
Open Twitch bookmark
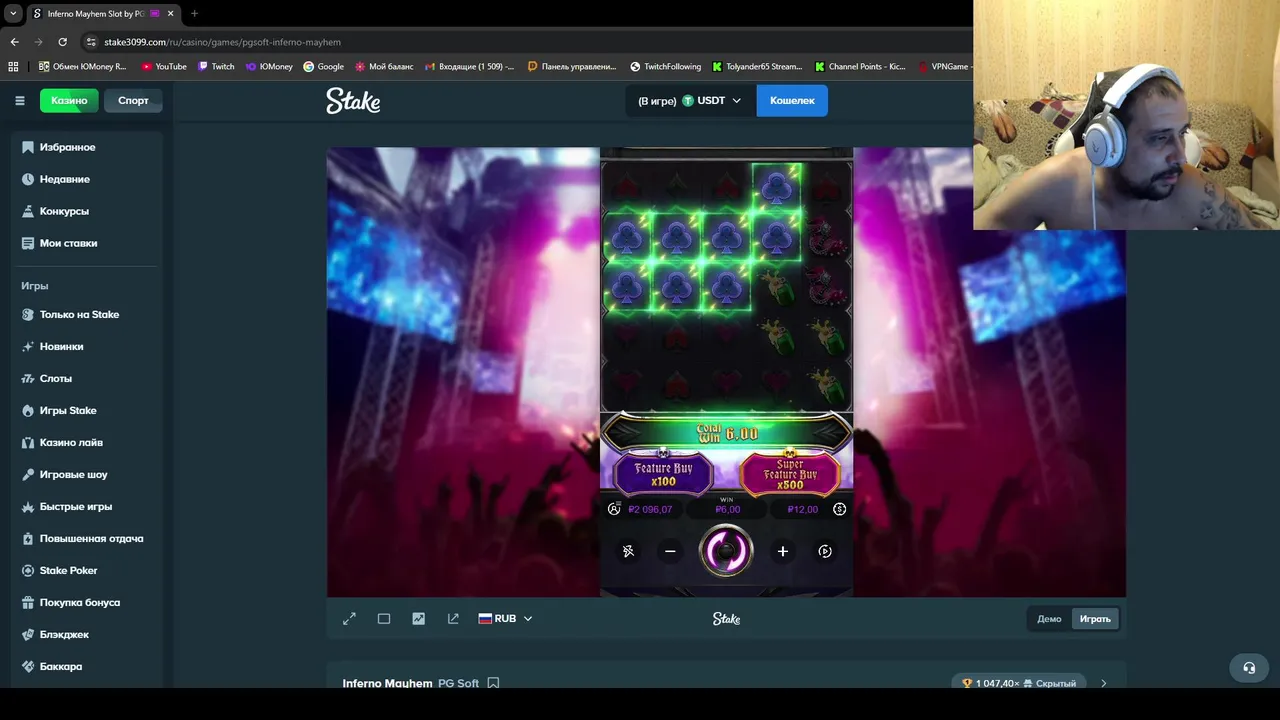[x=216, y=66]
